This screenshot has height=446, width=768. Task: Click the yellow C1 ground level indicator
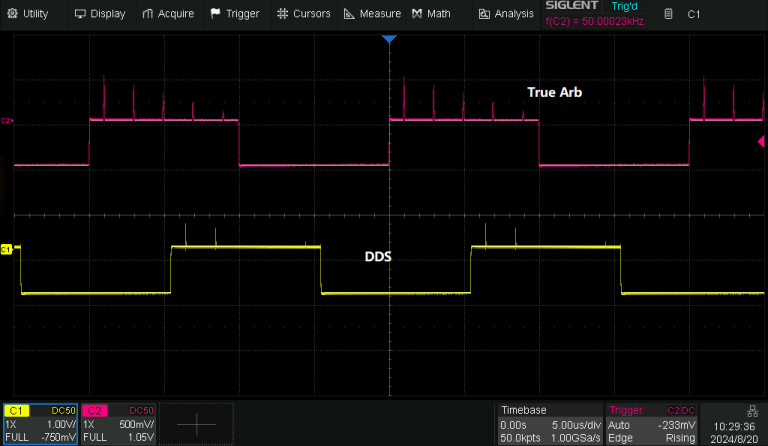[6, 249]
